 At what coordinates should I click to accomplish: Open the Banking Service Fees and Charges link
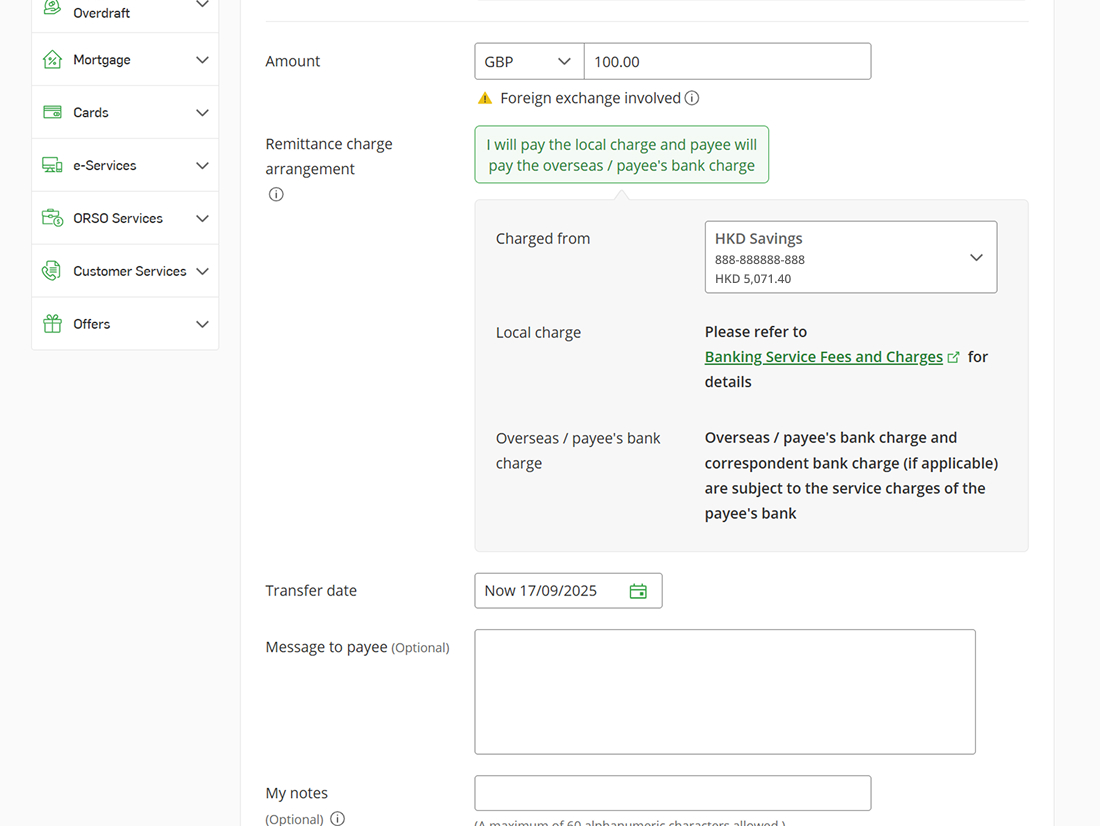click(x=823, y=356)
